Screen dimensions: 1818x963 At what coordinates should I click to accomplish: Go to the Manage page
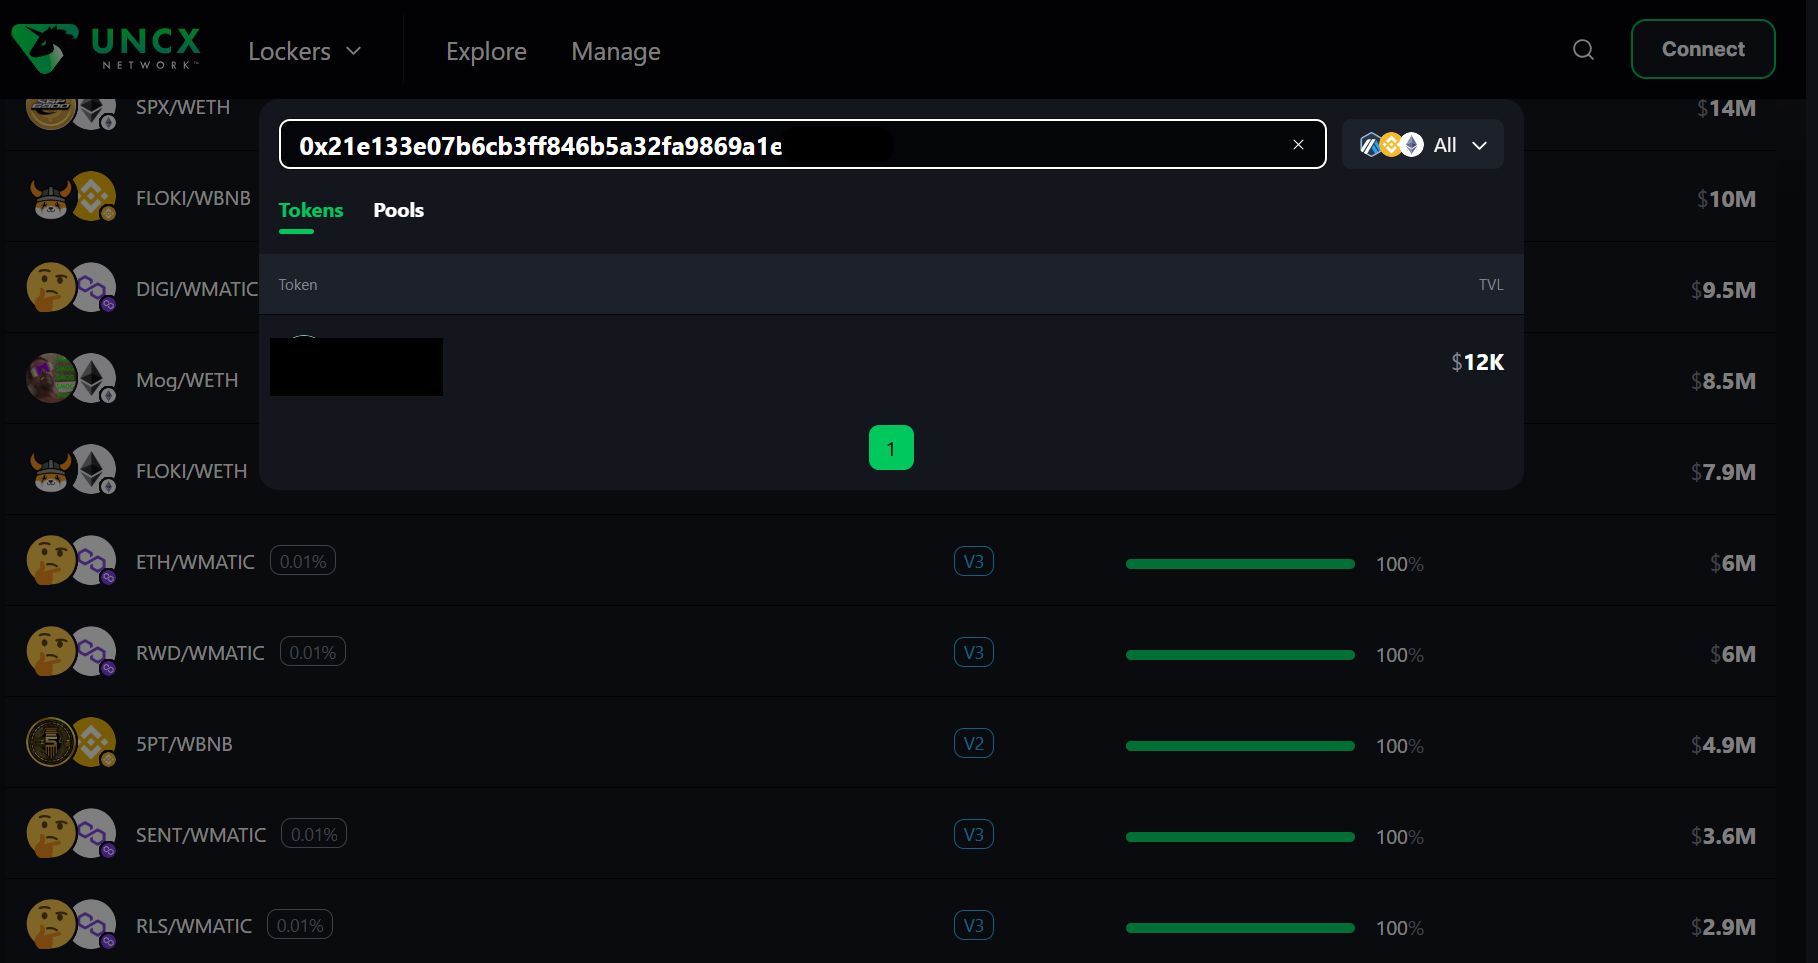(x=615, y=51)
